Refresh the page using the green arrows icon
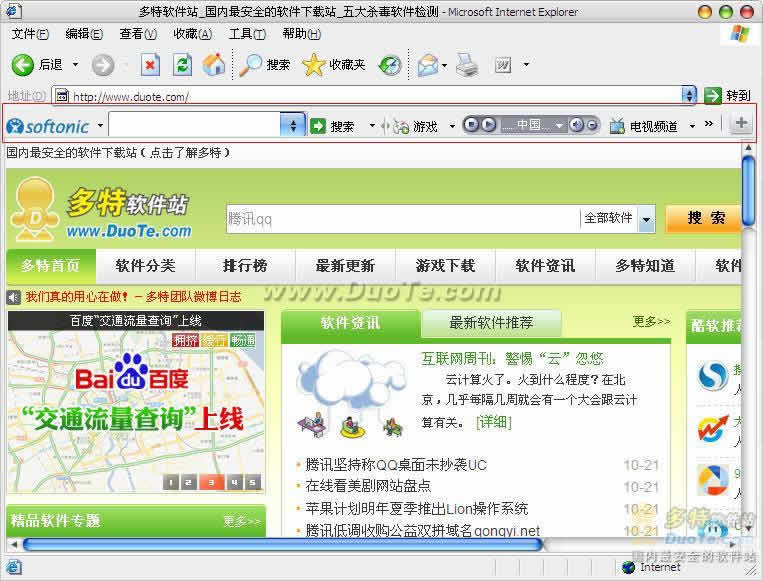This screenshot has width=763, height=581. [182, 65]
